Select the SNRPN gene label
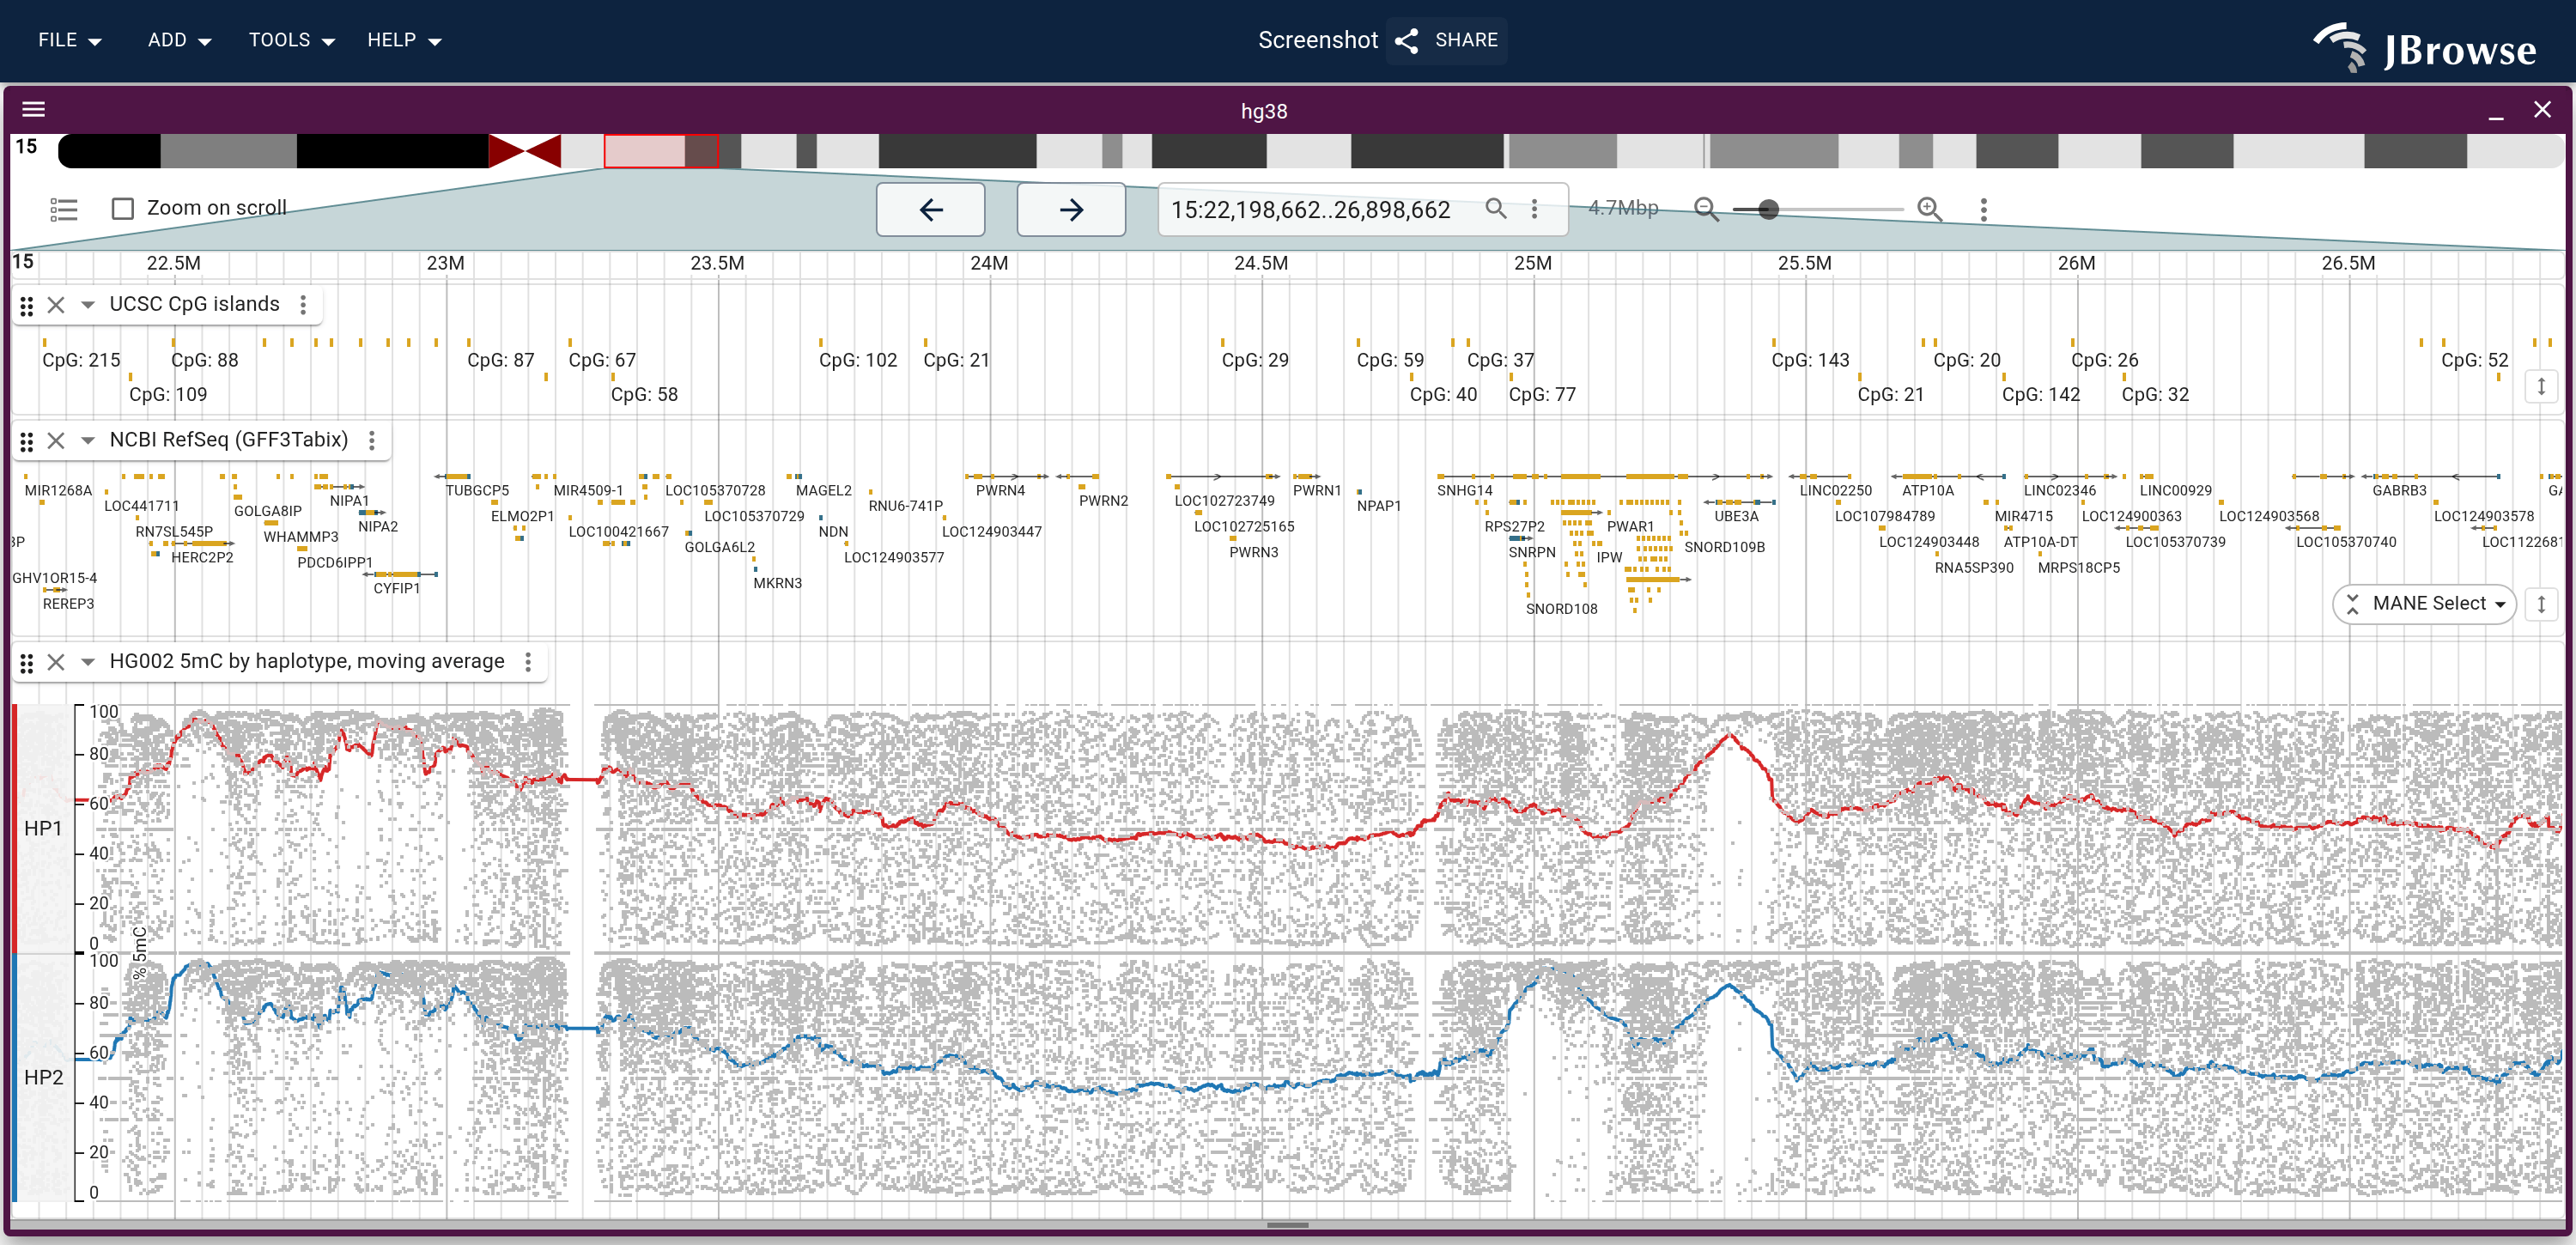Screen dimensions: 2576x1245 pos(1531,553)
